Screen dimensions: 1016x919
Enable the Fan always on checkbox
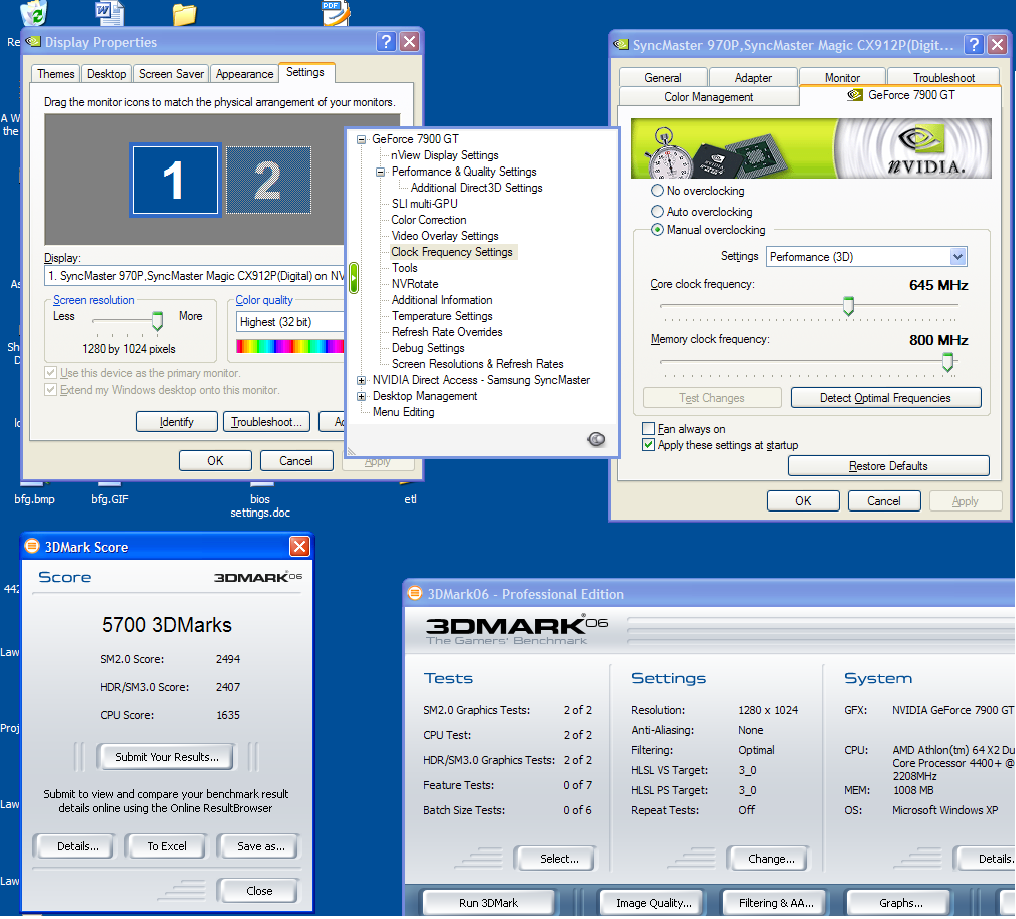coord(648,428)
